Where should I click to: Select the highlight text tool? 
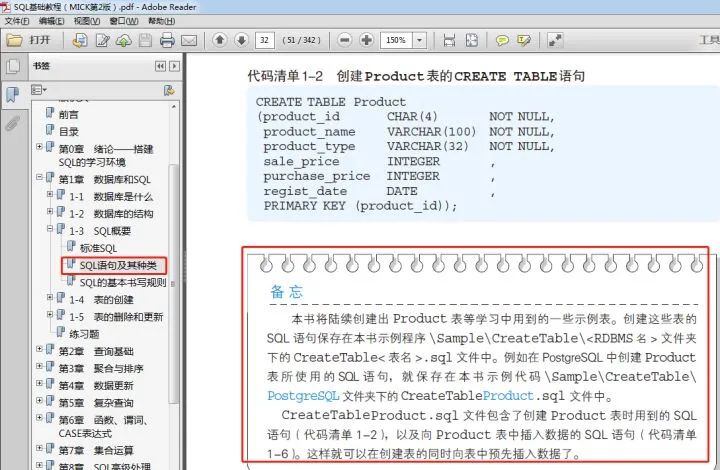point(524,40)
